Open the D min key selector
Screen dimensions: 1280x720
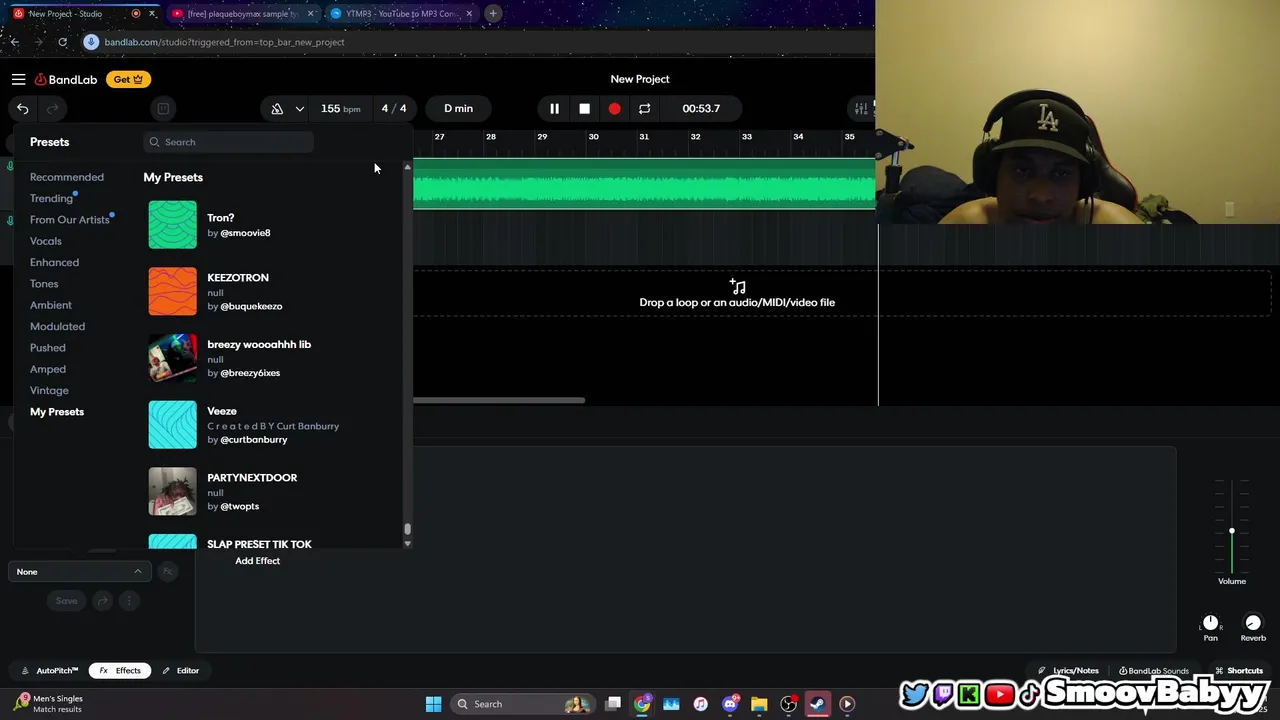458,108
